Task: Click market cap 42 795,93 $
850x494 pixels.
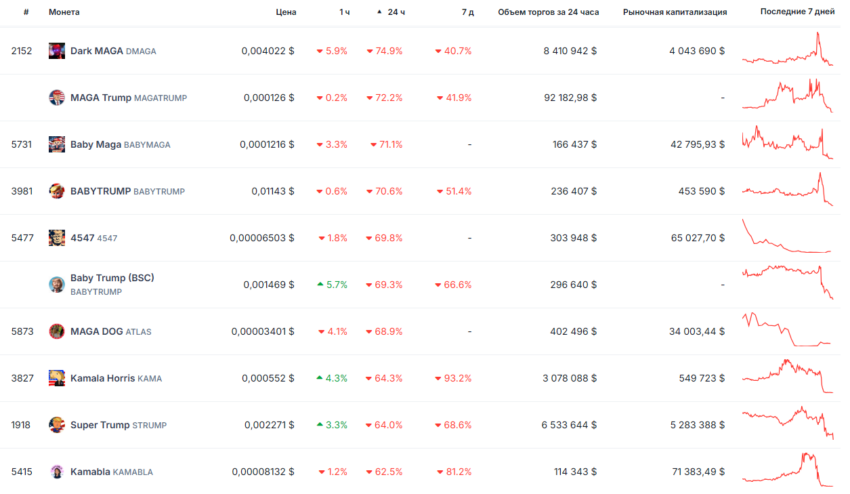Action: coord(698,144)
